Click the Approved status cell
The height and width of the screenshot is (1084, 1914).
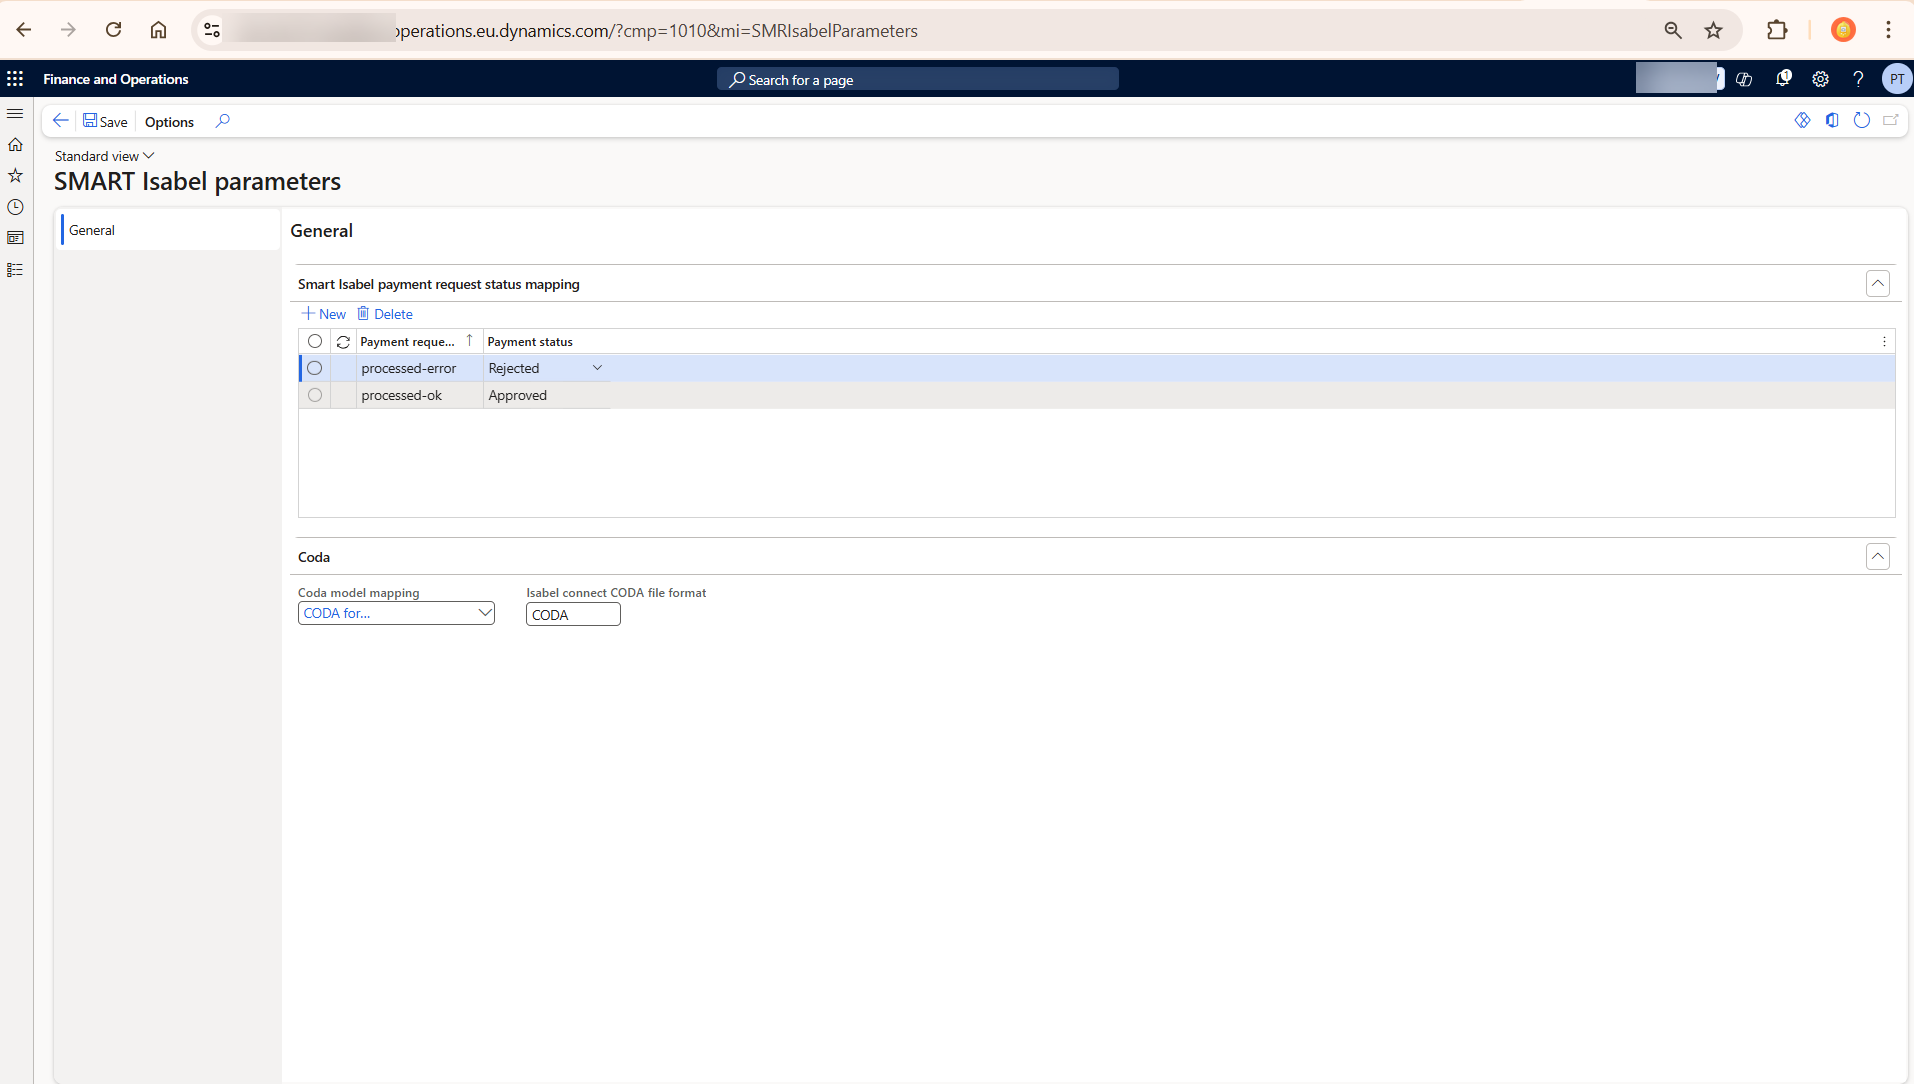[x=546, y=395]
